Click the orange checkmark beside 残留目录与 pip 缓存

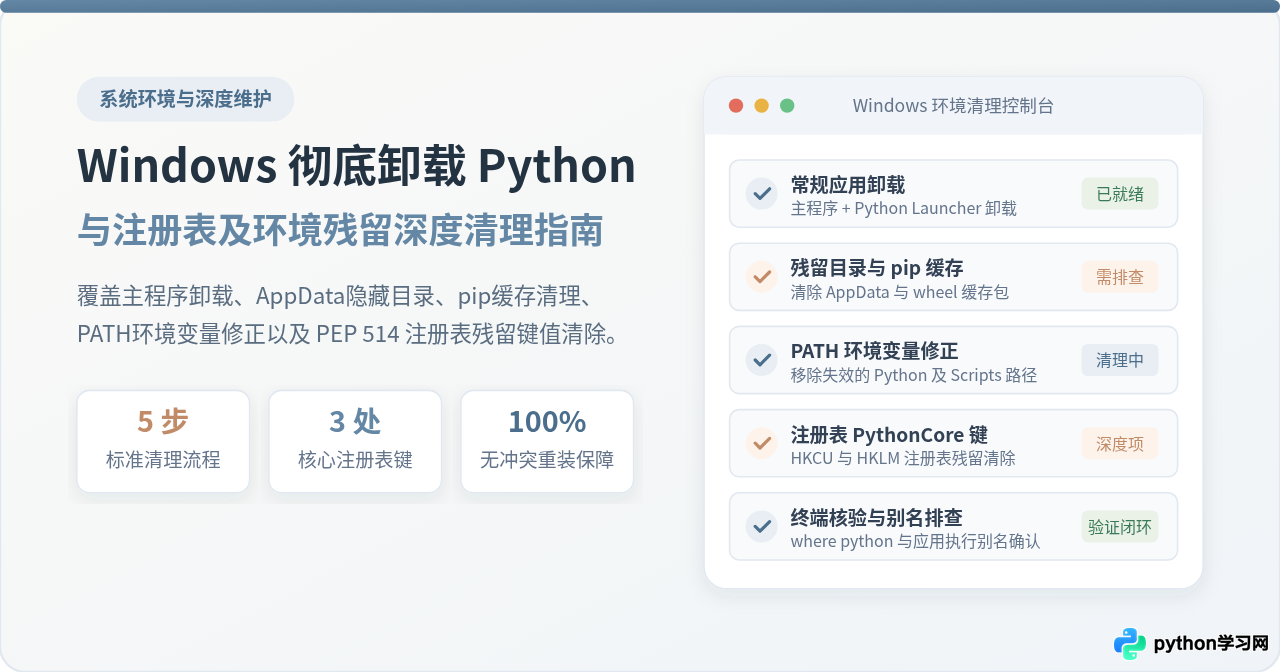point(762,276)
